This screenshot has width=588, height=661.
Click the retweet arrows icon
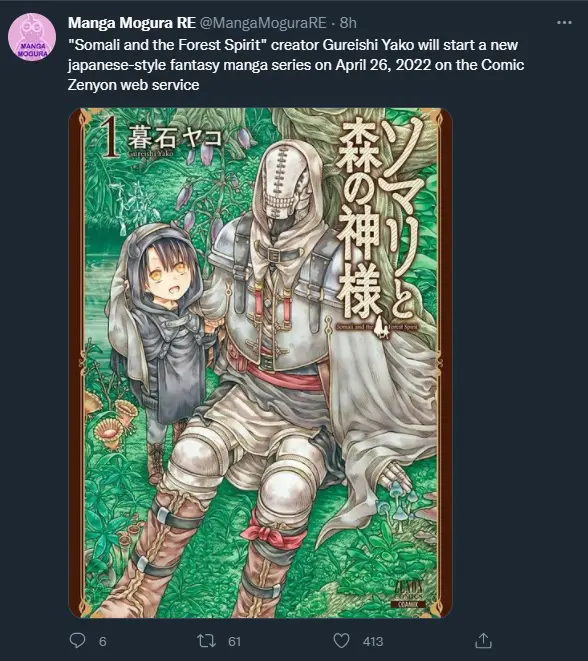pyautogui.click(x=207, y=641)
